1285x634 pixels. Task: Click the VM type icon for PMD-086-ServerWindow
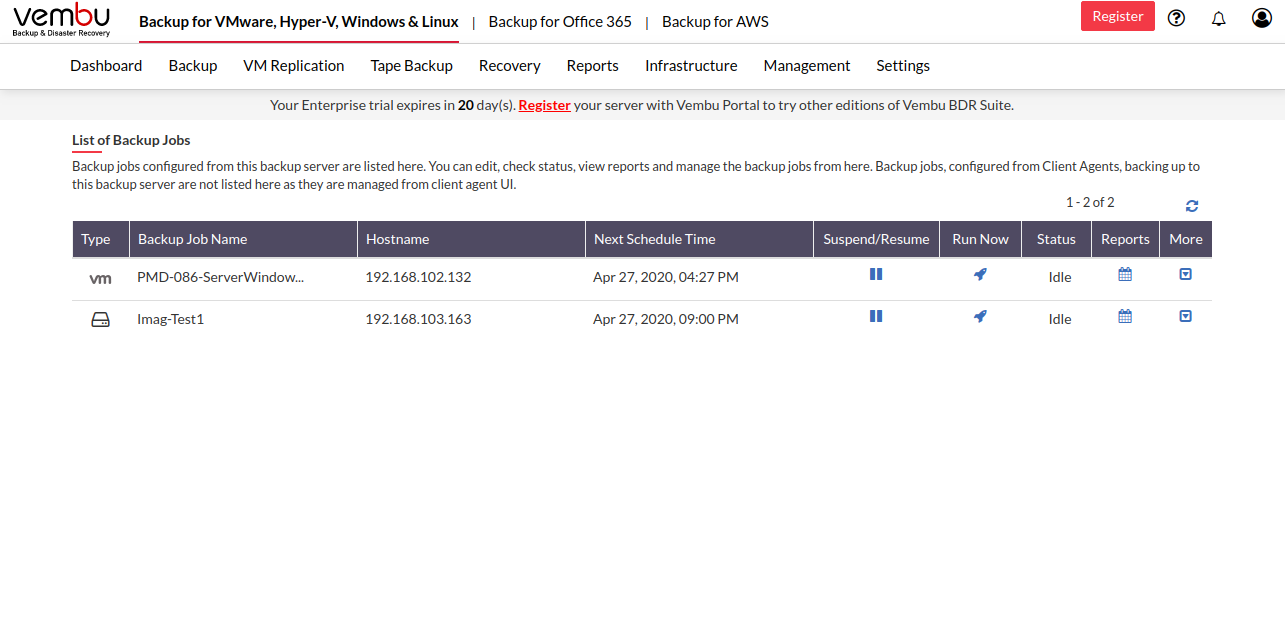[101, 278]
